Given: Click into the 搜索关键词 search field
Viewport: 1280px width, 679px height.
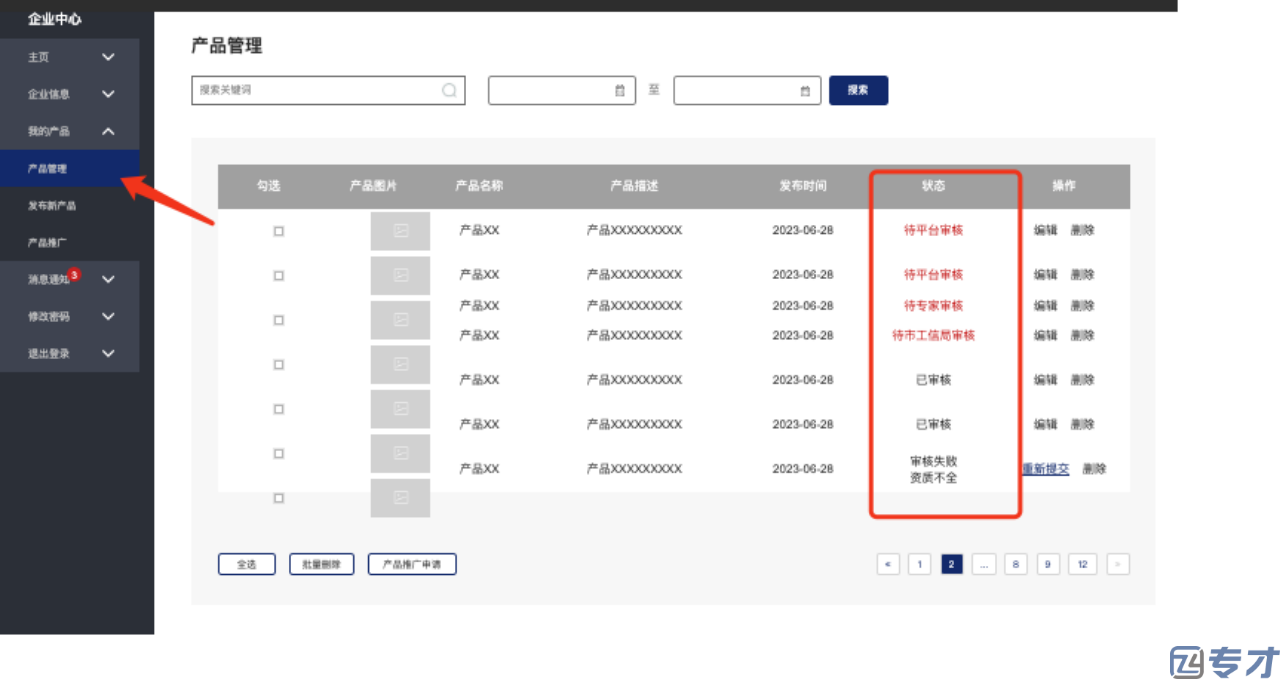Looking at the screenshot, I should pyautogui.click(x=315, y=90).
